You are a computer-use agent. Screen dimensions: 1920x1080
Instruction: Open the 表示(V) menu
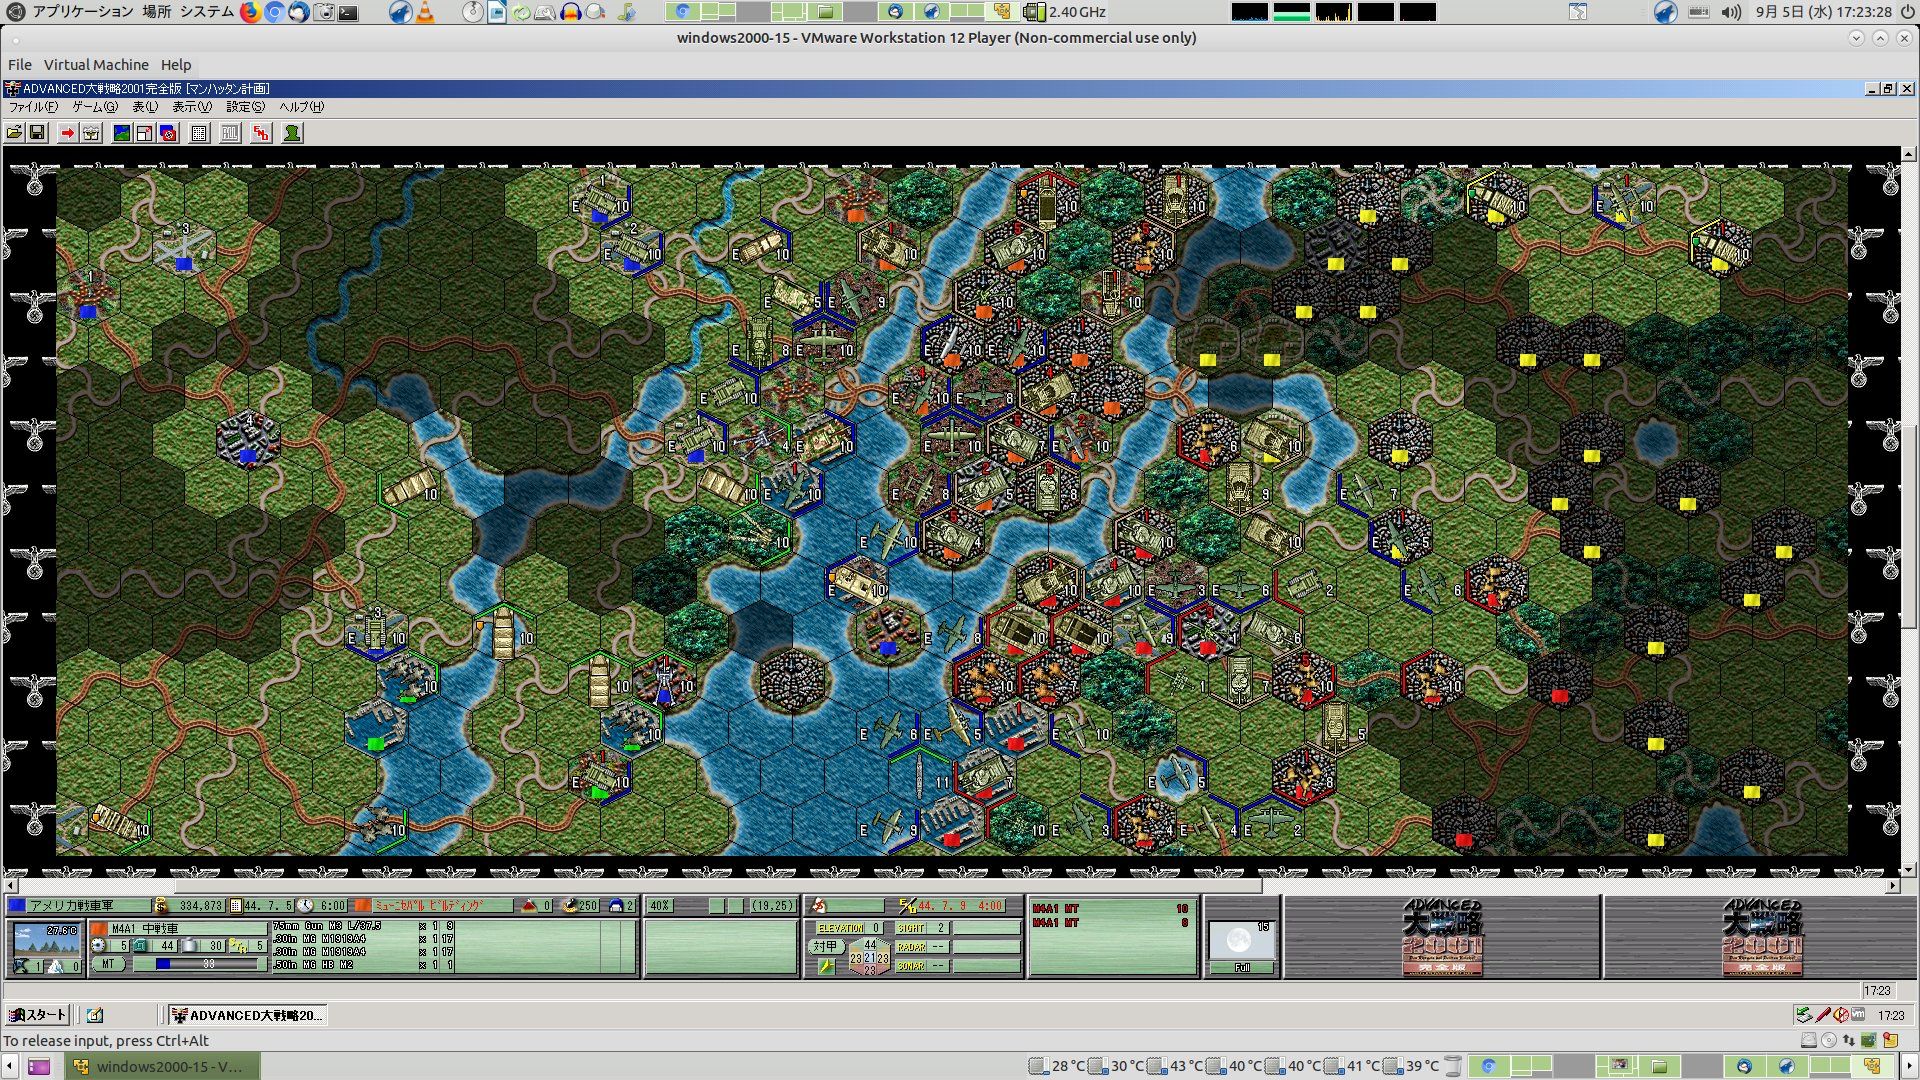[192, 107]
